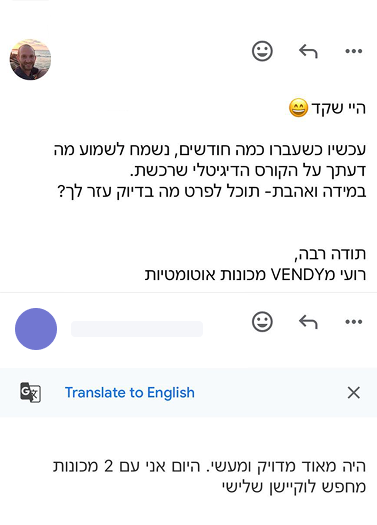
Task: Click the Hebrew greeting line with emoji
Action: point(327,108)
